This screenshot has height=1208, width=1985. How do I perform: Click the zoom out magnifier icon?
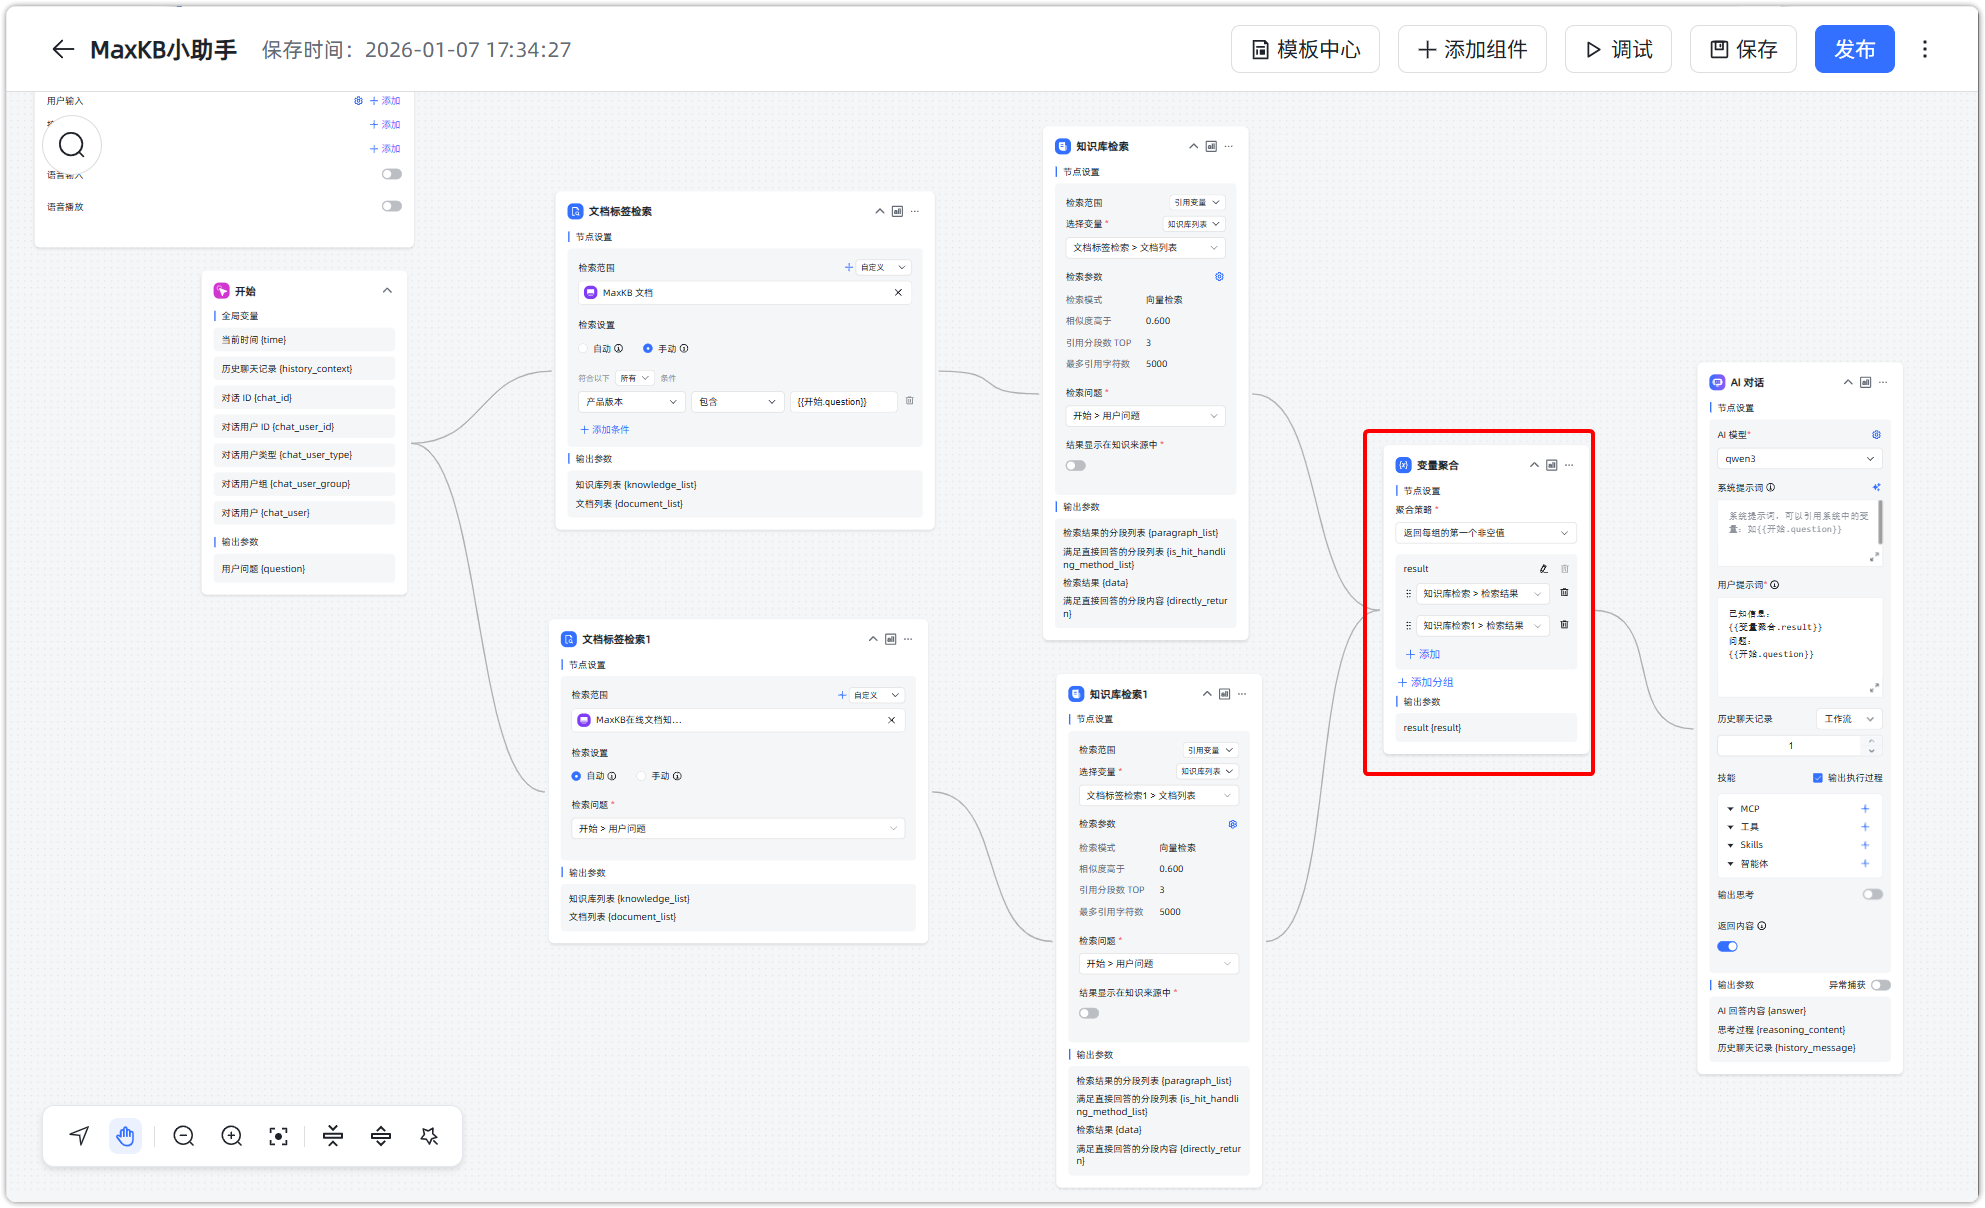tap(183, 1136)
